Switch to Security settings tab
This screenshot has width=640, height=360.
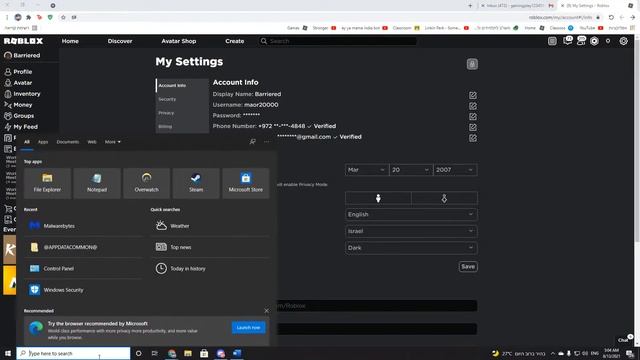(182, 99)
